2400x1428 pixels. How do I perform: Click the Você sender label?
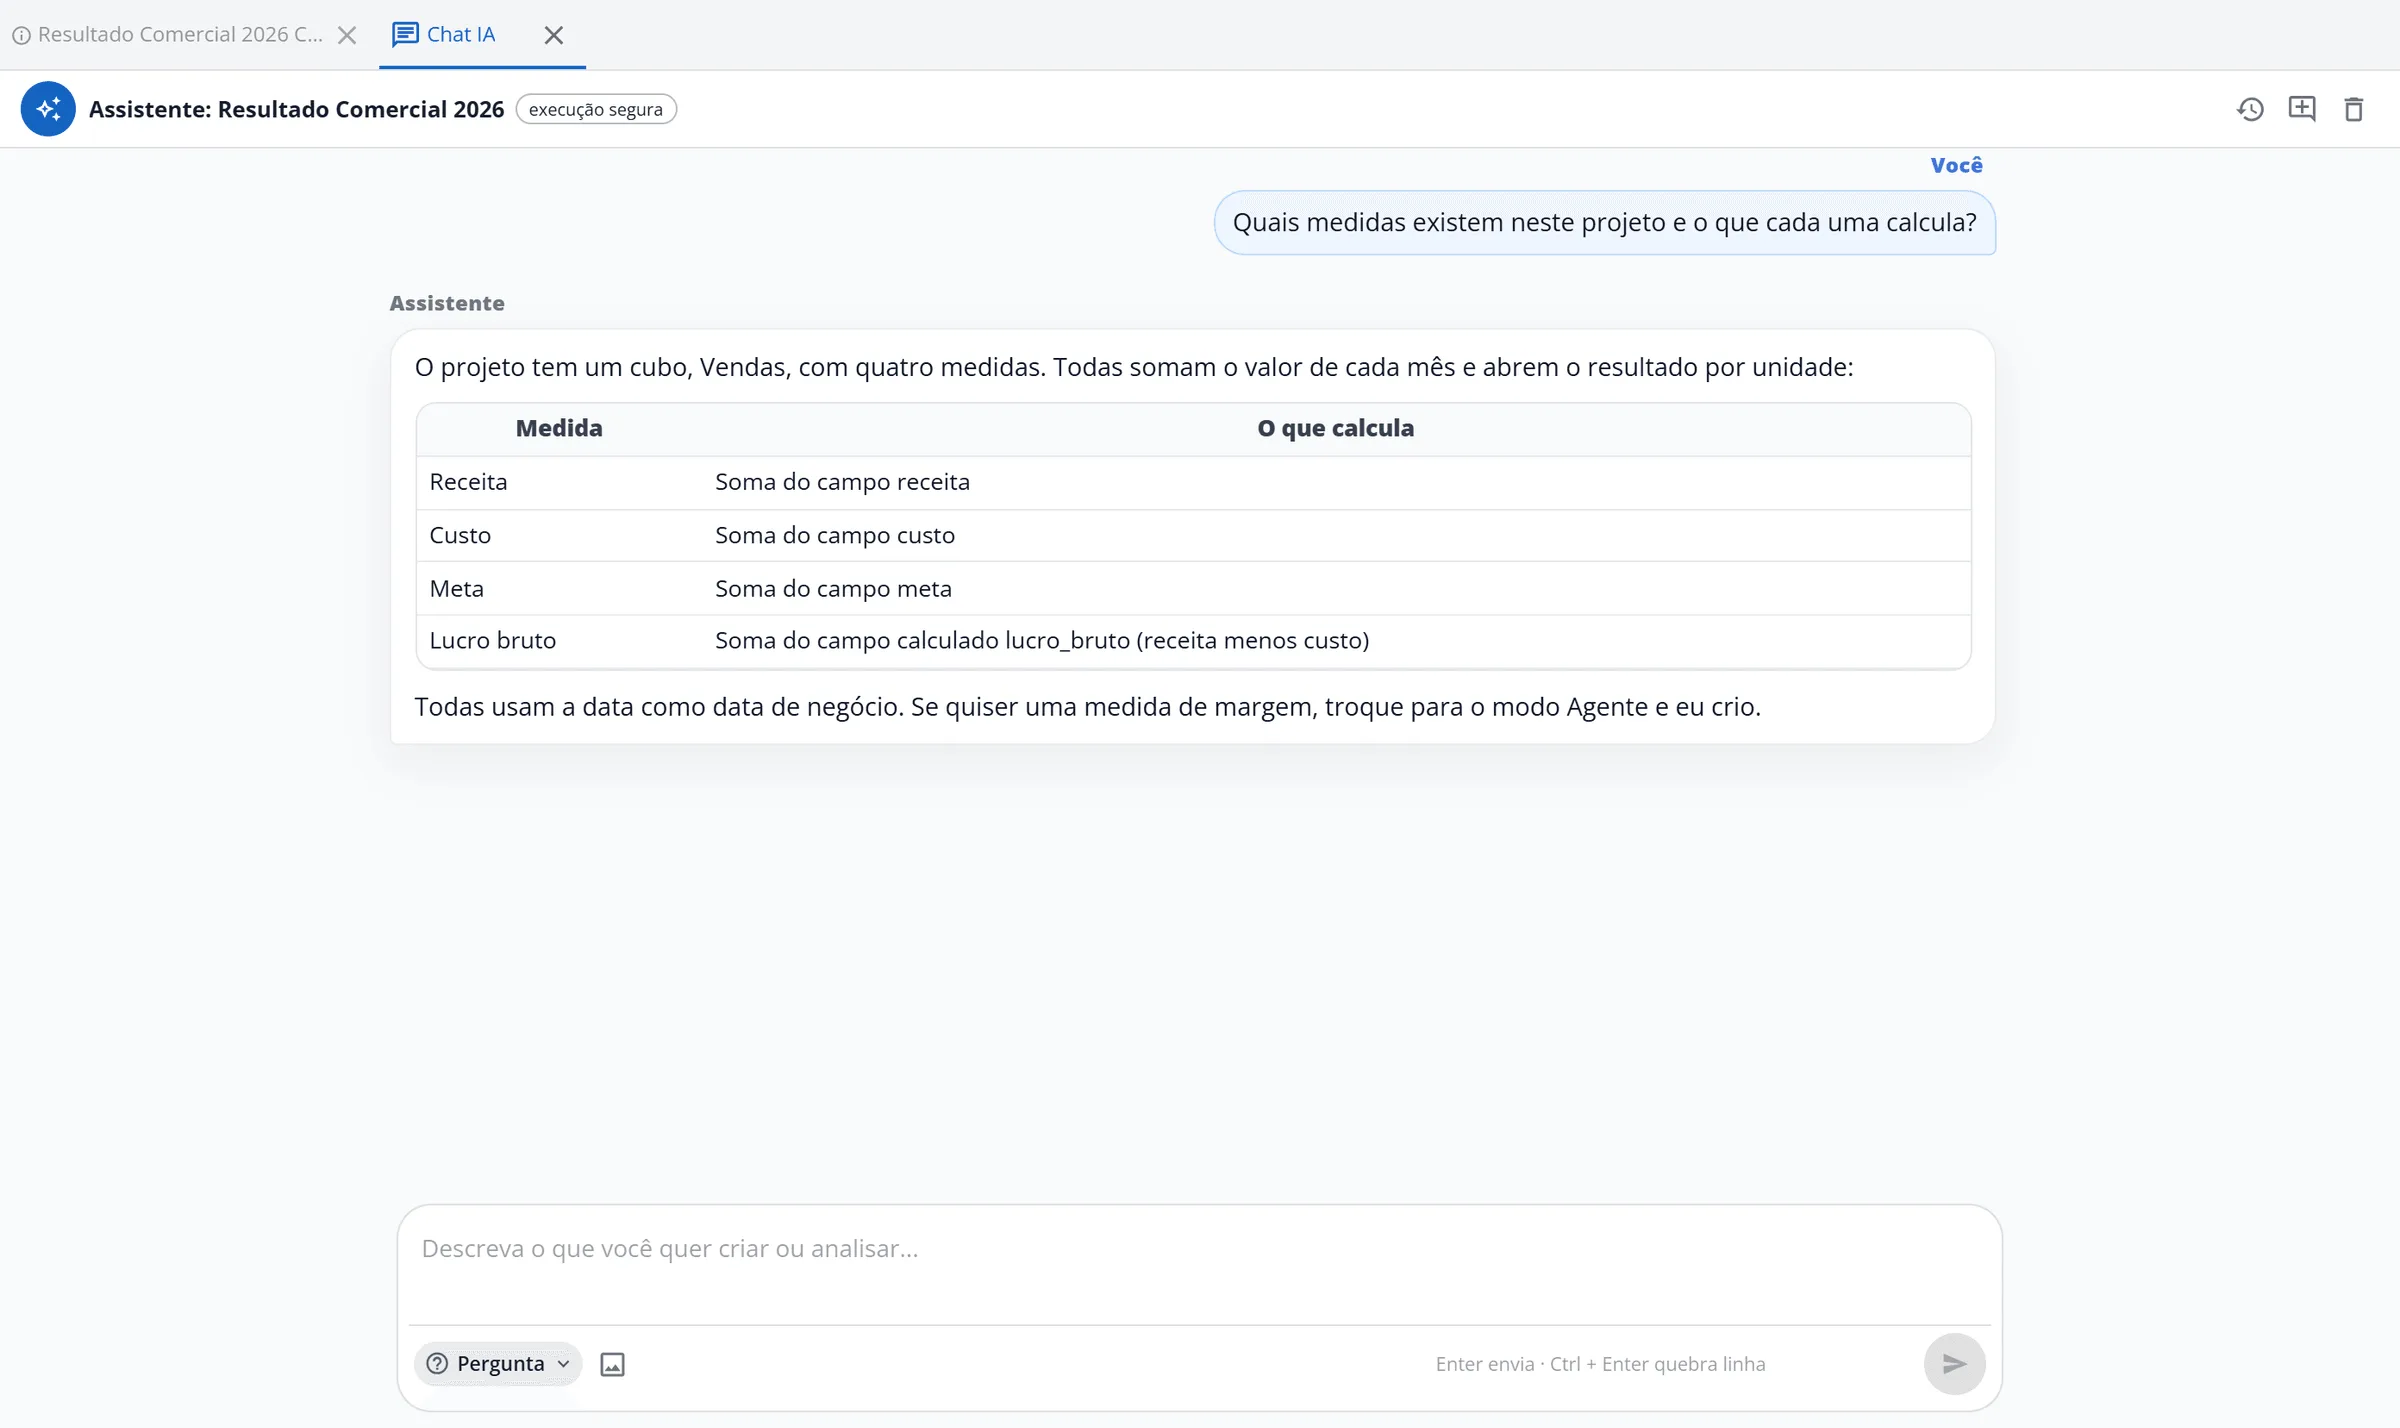pos(1956,165)
